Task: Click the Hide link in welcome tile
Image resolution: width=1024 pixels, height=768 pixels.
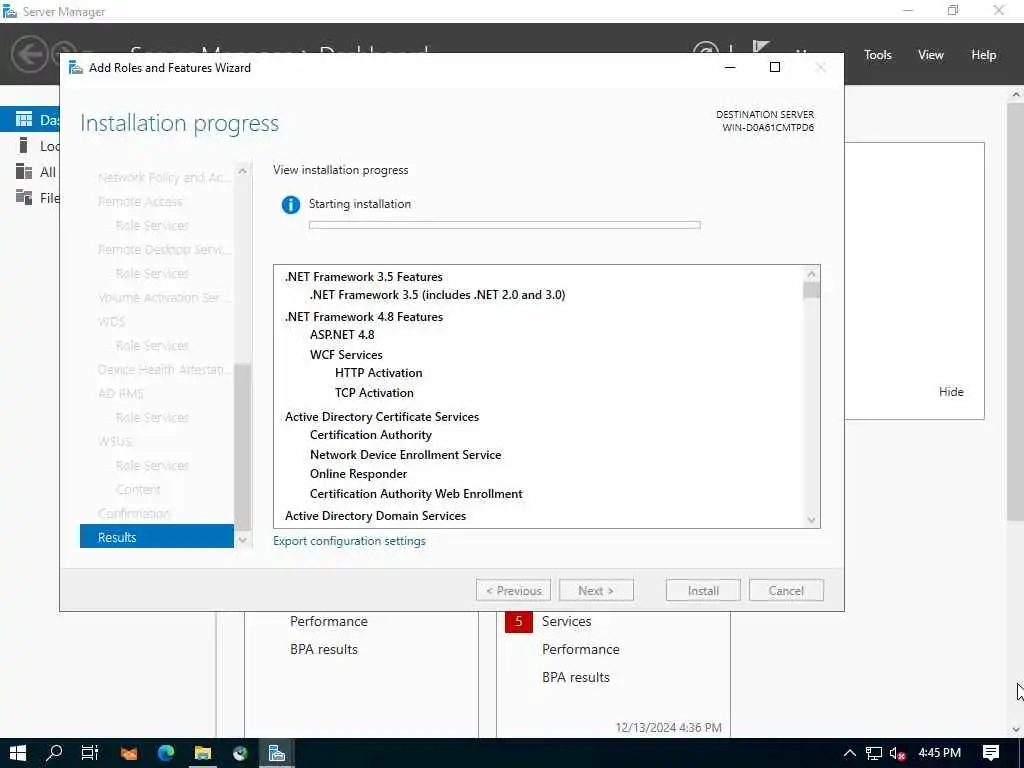Action: point(951,392)
